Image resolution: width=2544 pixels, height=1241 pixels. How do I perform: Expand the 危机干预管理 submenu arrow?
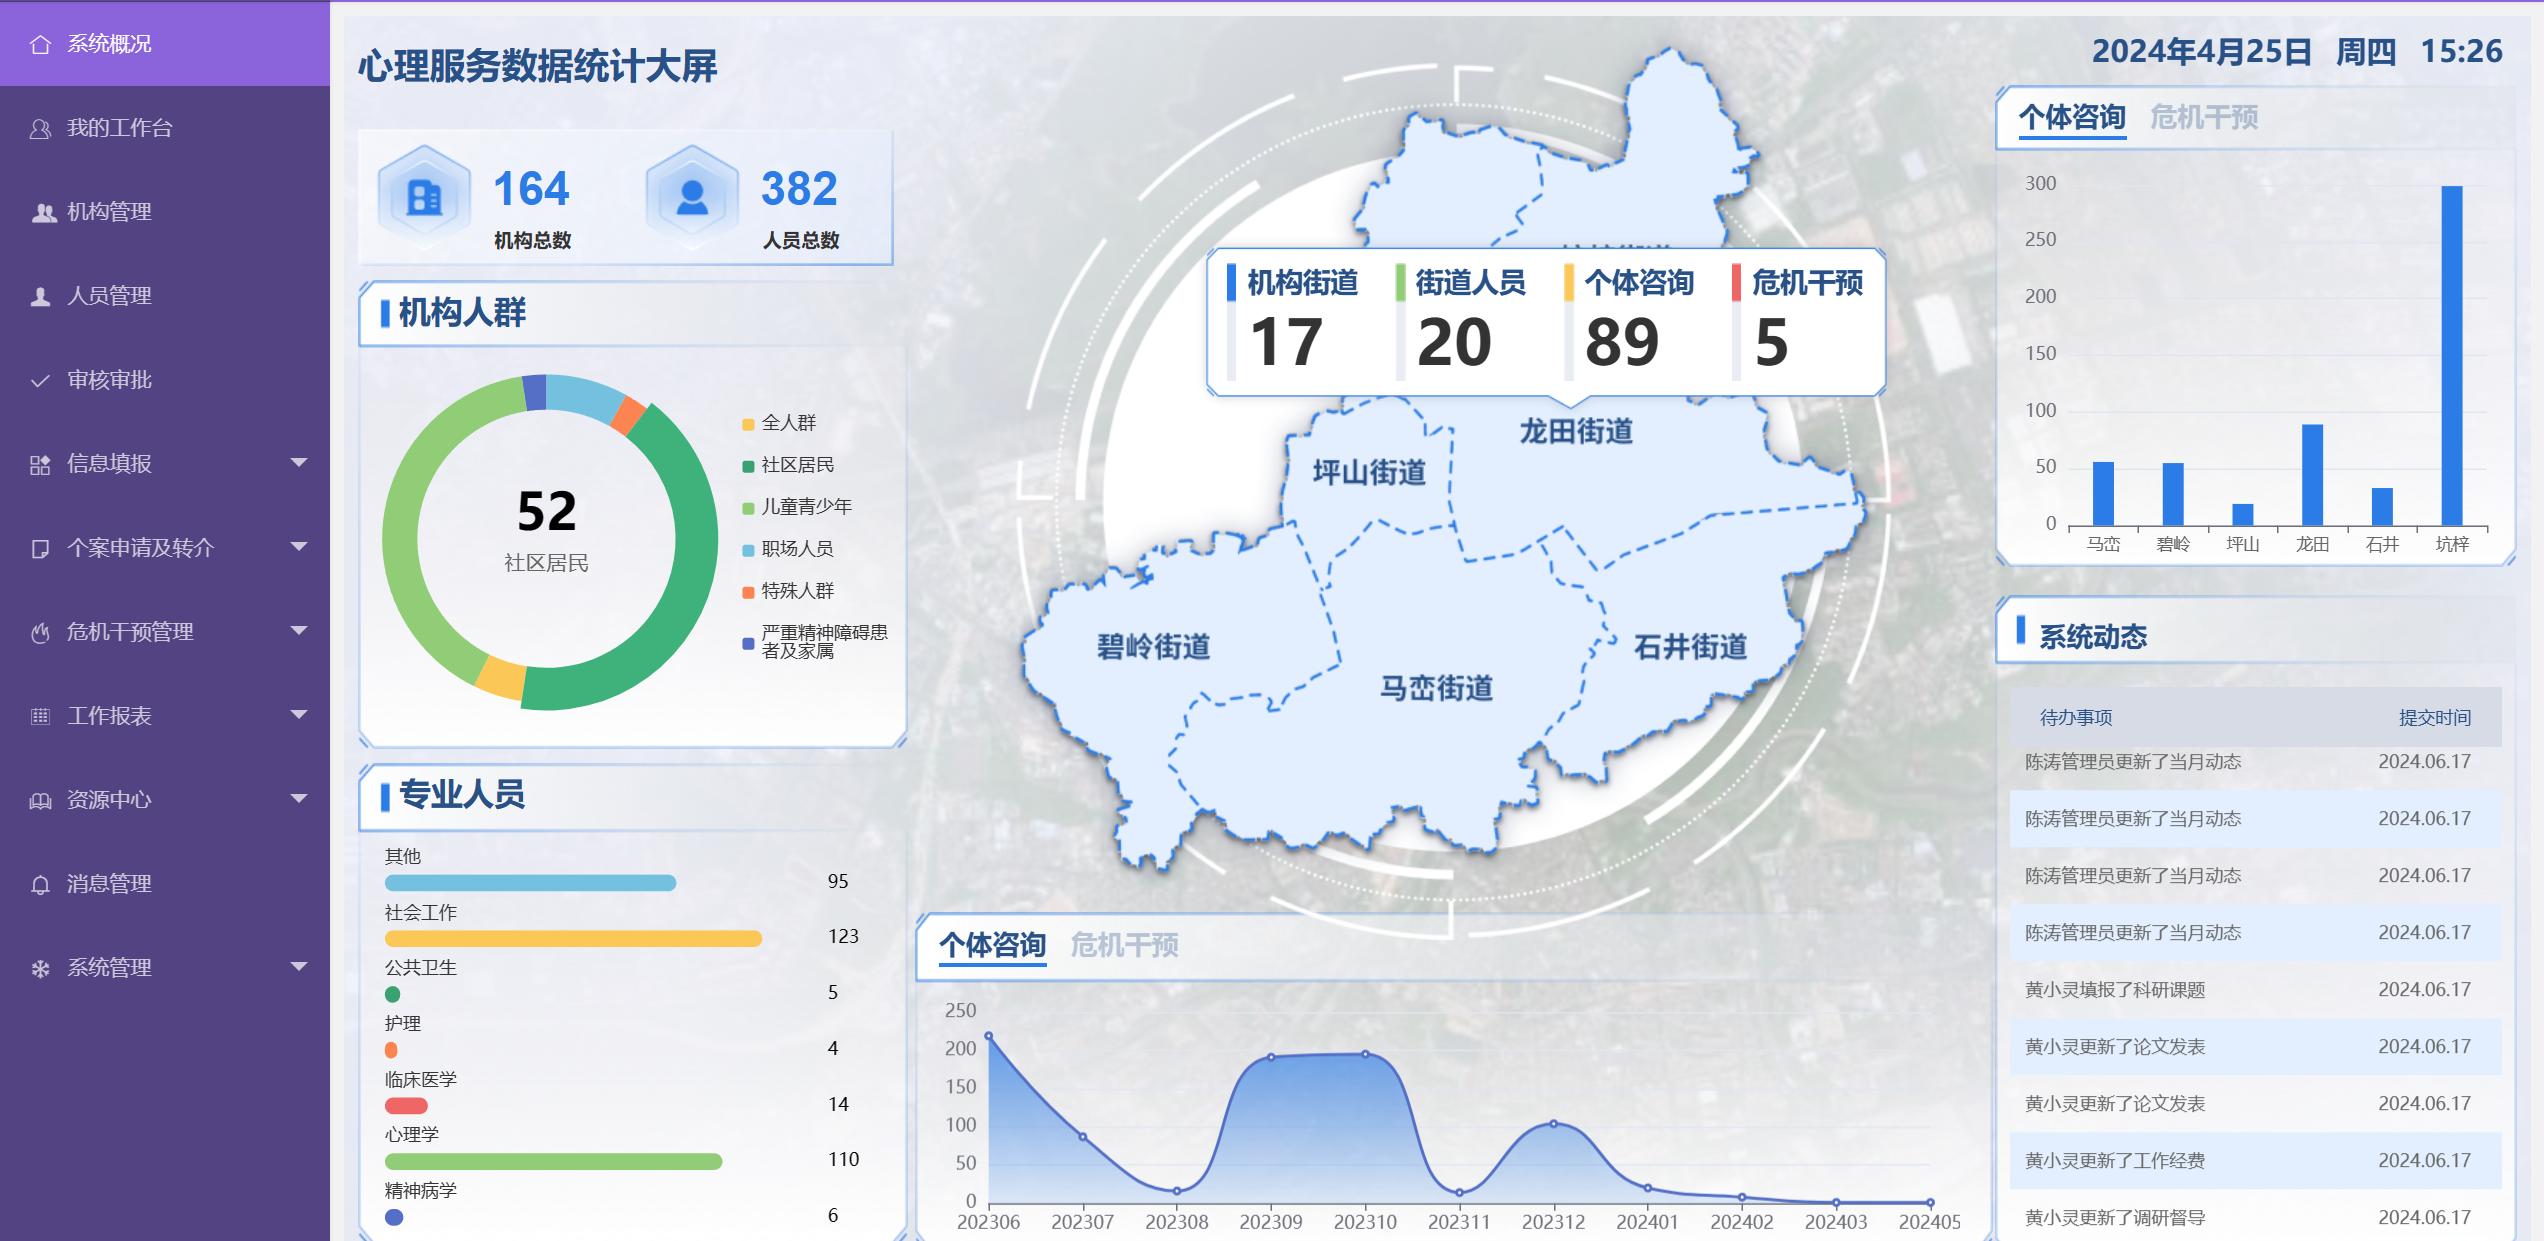tap(298, 630)
